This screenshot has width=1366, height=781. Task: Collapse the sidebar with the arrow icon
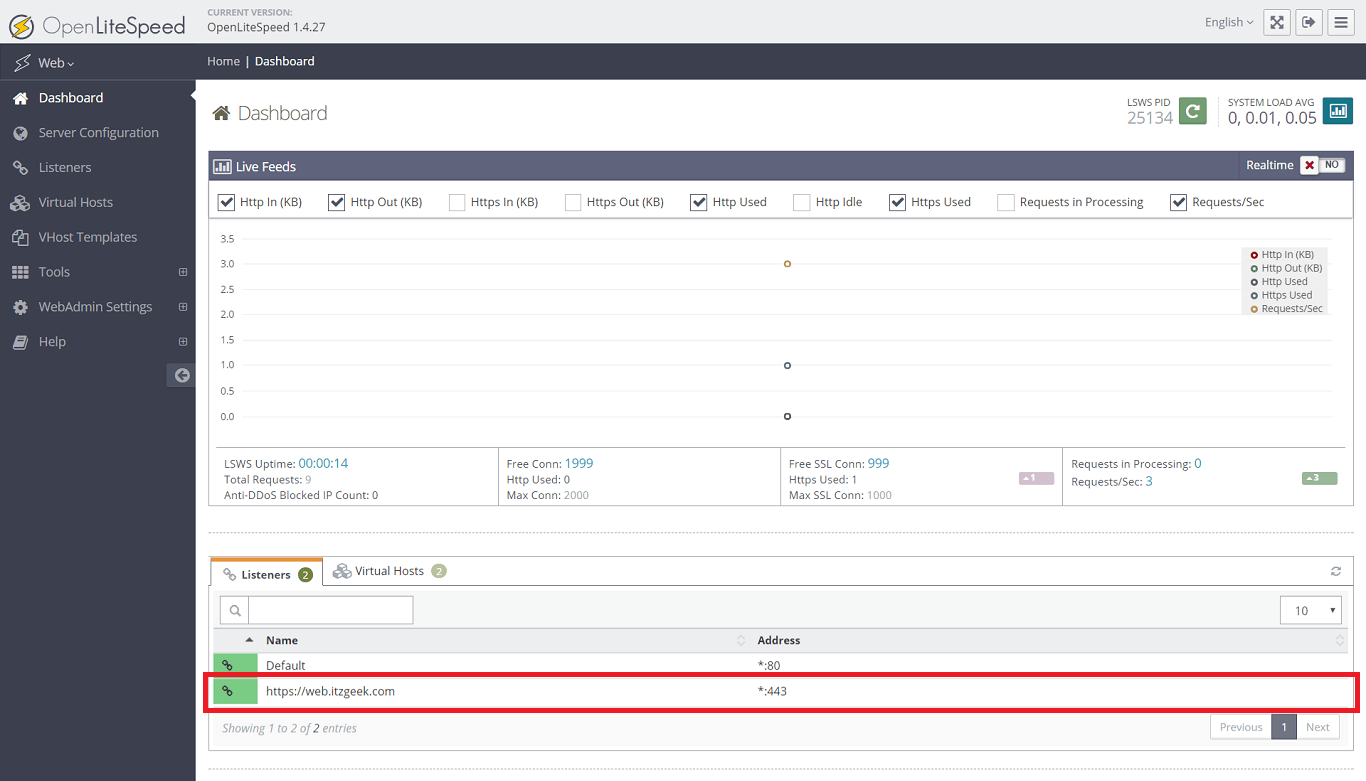click(181, 375)
